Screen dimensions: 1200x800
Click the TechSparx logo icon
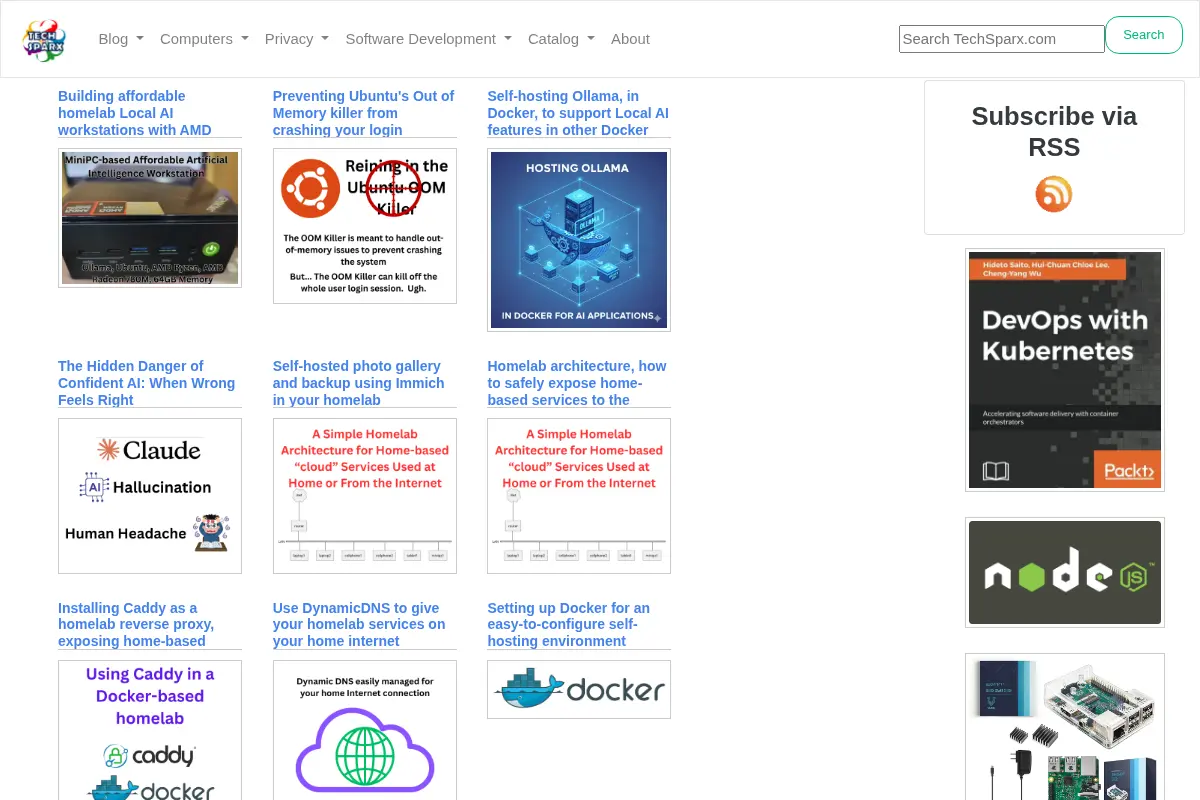tap(44, 39)
